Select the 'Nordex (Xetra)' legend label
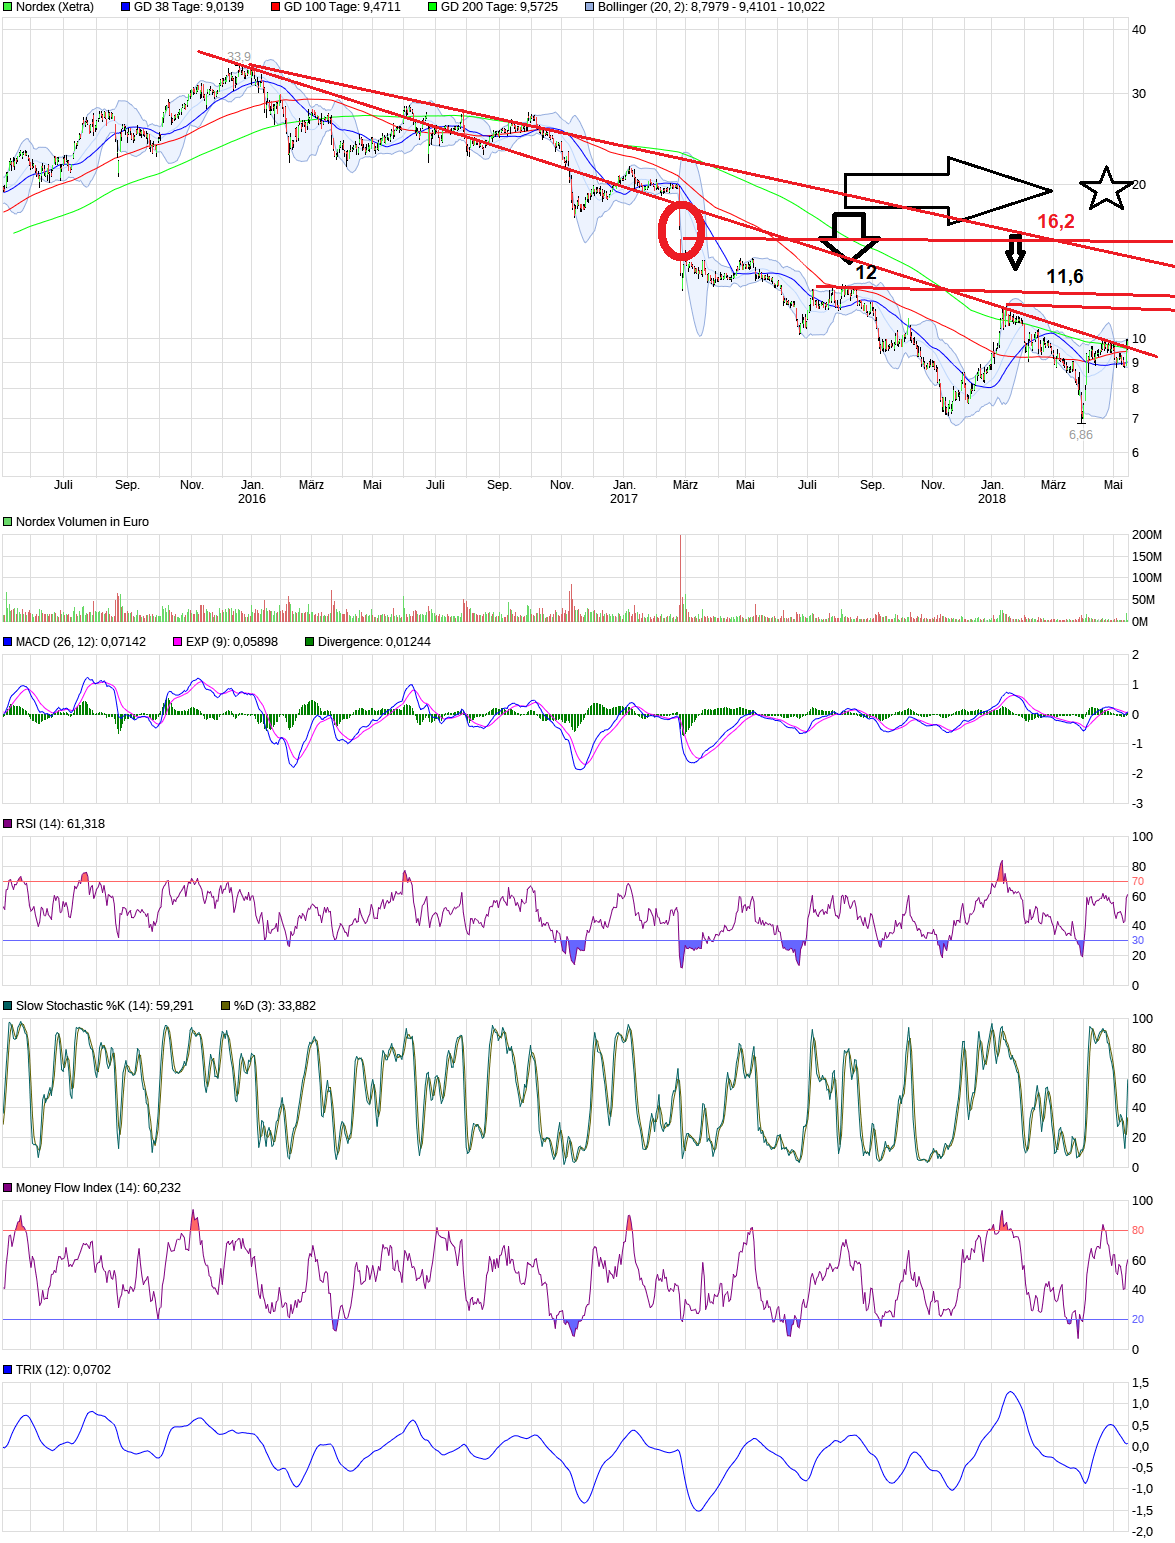Screen dimensions: 1175x1543 pyautogui.click(x=55, y=7)
